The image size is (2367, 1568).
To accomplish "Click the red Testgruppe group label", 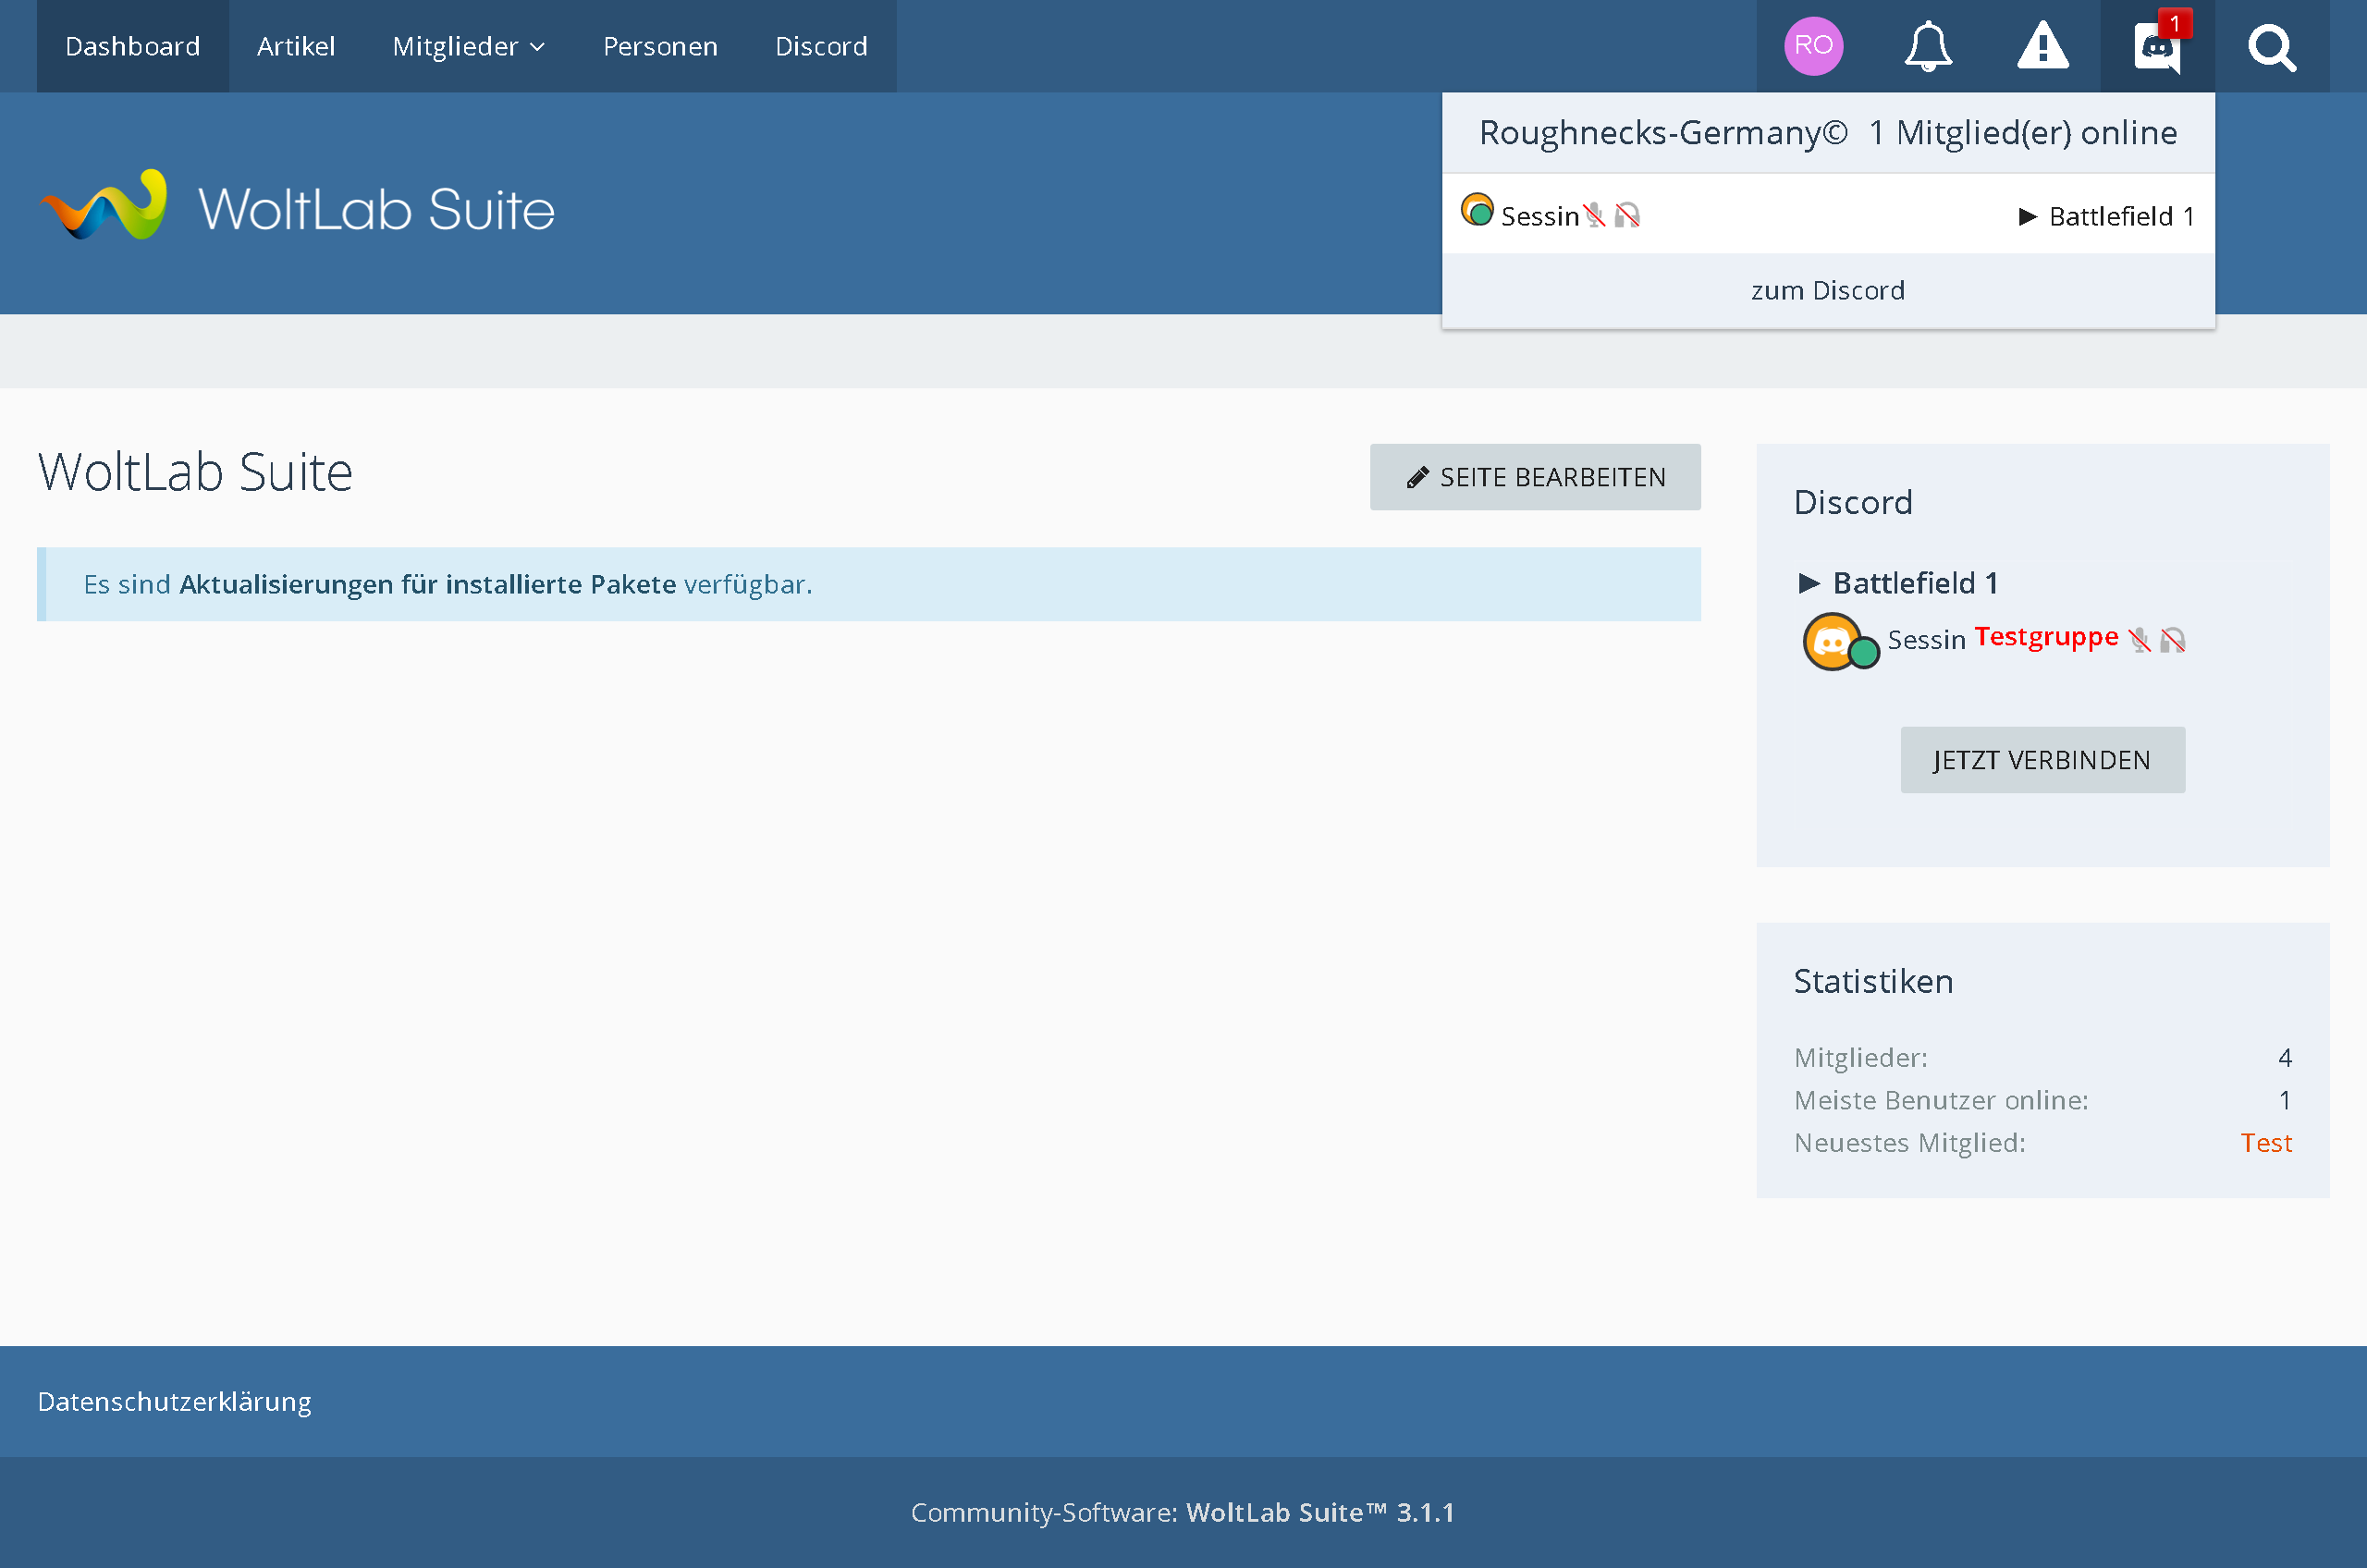I will point(2045,637).
